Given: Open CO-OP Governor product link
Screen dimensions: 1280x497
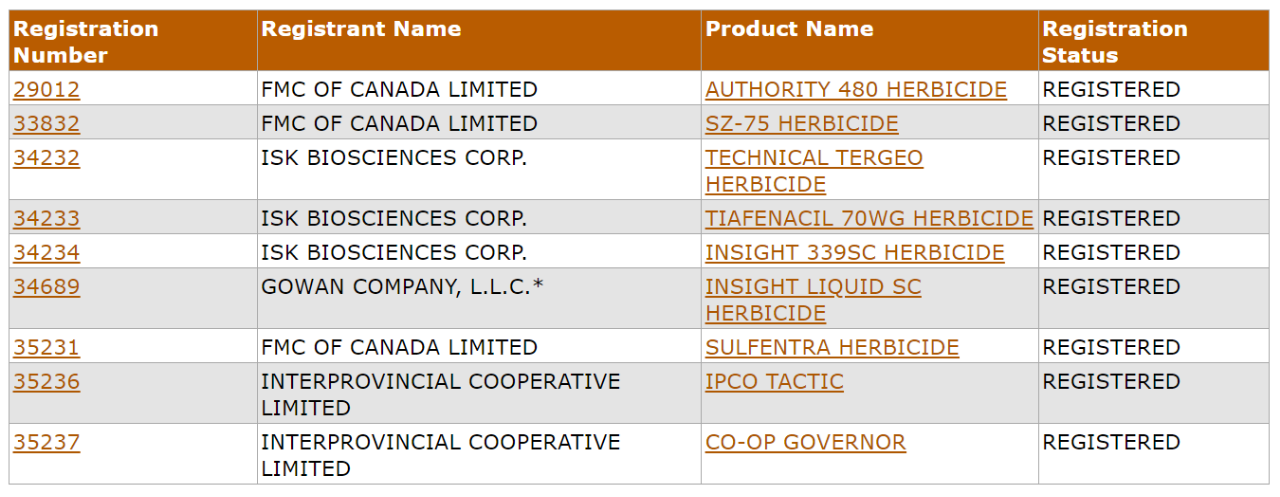Looking at the screenshot, I should [806, 442].
